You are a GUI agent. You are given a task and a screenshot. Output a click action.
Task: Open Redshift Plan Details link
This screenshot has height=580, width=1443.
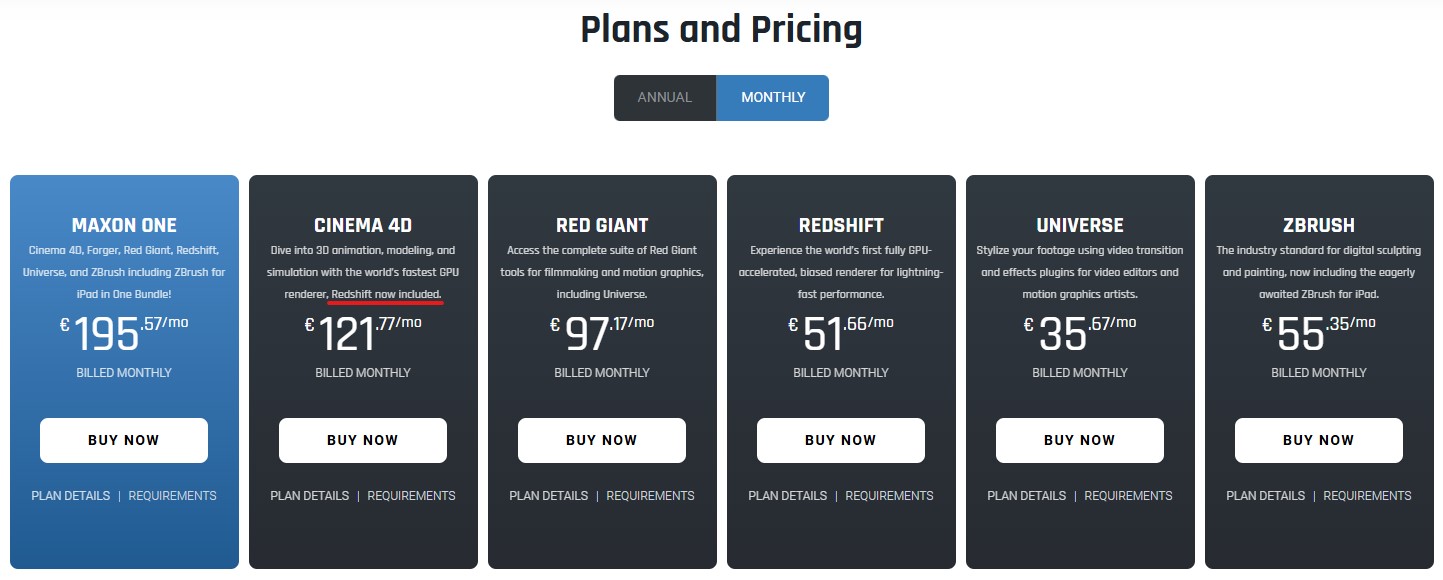point(788,496)
